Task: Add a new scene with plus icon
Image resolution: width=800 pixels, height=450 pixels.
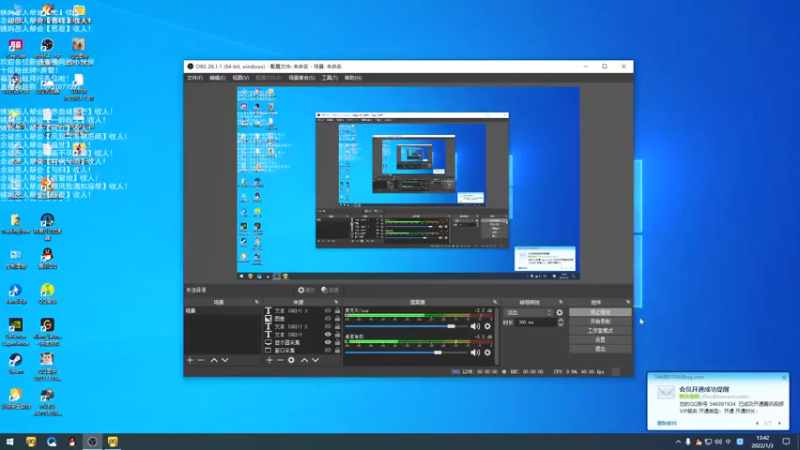Action: [x=190, y=360]
